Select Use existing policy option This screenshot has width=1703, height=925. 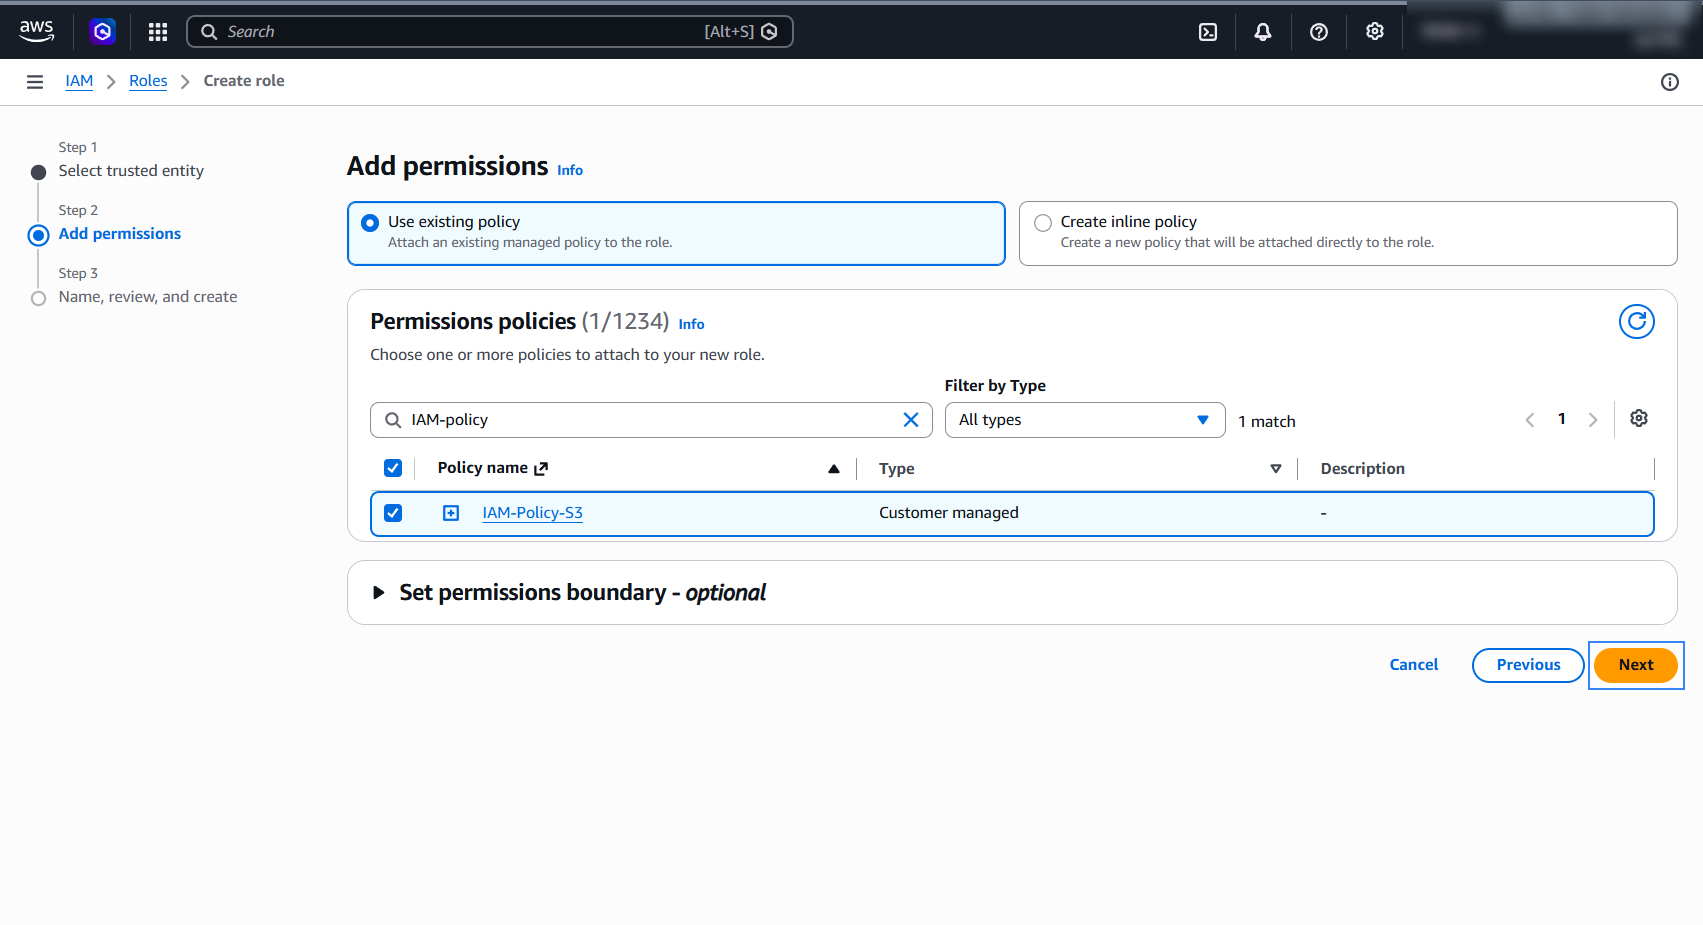tap(676, 233)
